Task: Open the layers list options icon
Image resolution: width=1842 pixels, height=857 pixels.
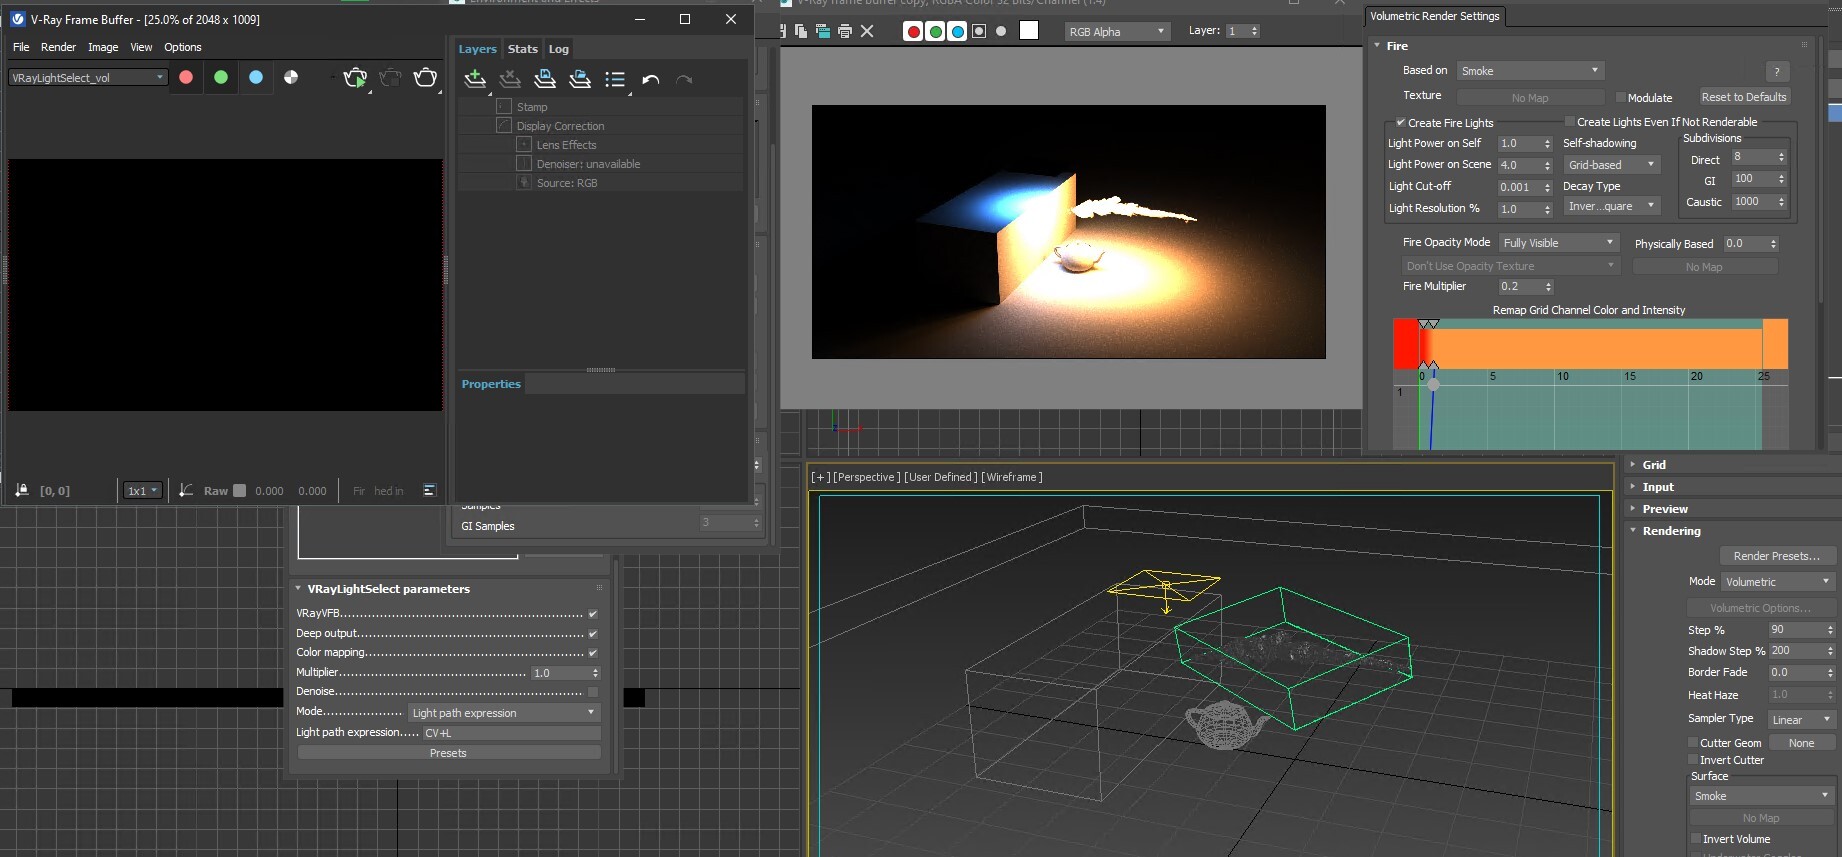Action: [616, 80]
